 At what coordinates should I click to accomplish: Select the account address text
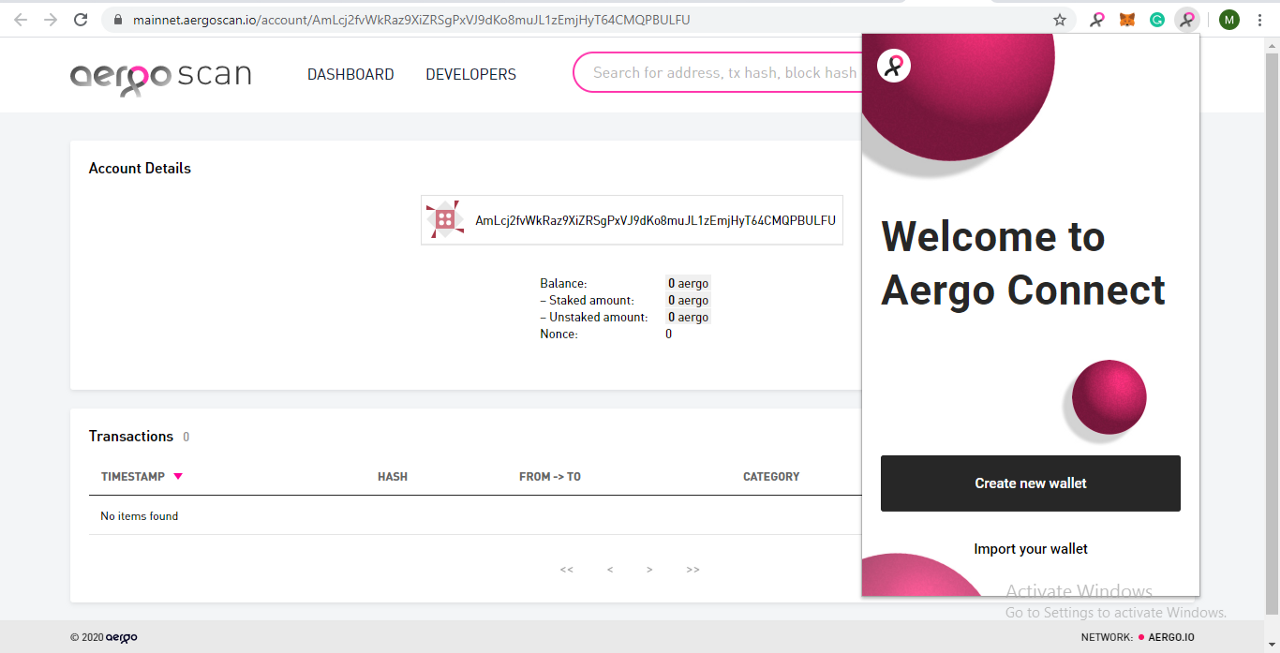tap(655, 220)
